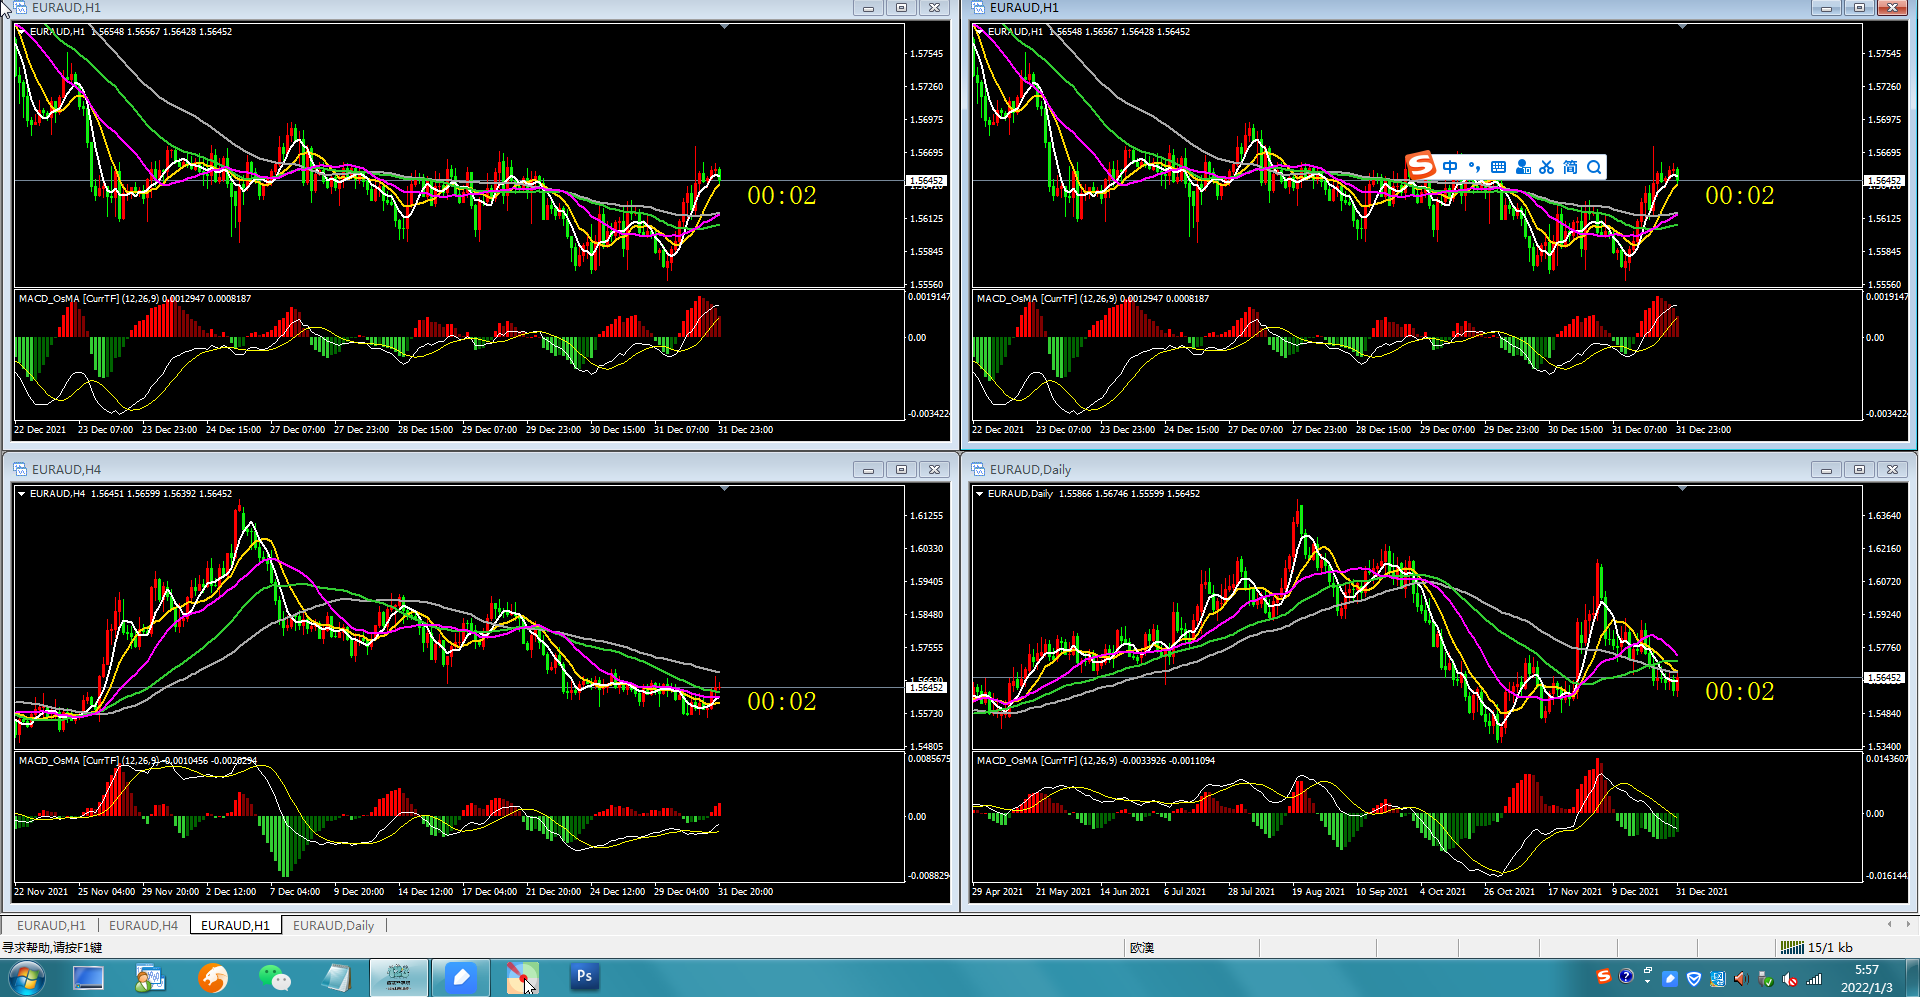Open volume speaker tray icon
1920x997 pixels.
1742,979
